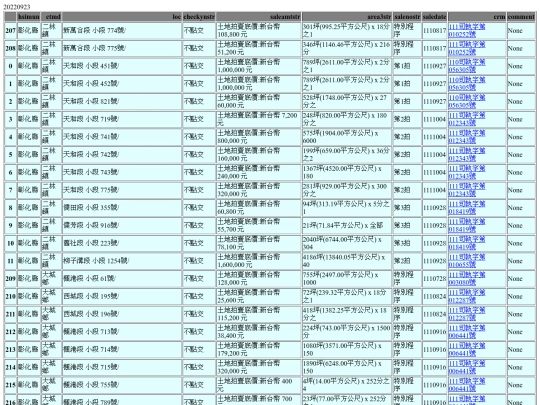Image resolution: width=540 pixels, height=405 pixels.
Task: Click the '第3拍' cell in row 8
Action: click(x=407, y=208)
